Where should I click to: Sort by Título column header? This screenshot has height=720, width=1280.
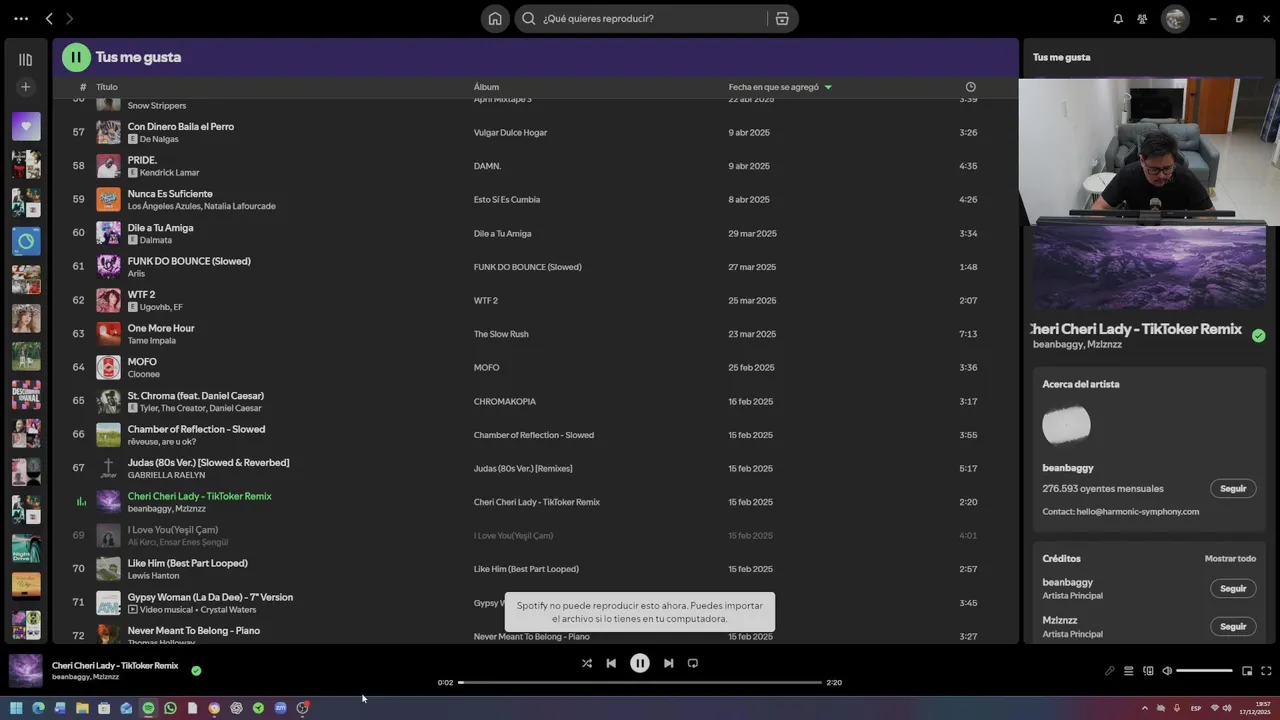tap(107, 87)
